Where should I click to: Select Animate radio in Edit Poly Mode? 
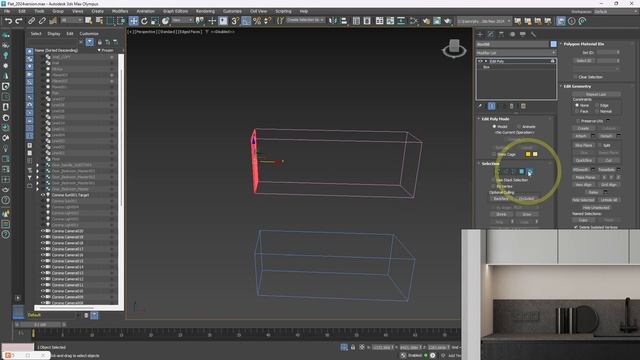tap(519, 127)
